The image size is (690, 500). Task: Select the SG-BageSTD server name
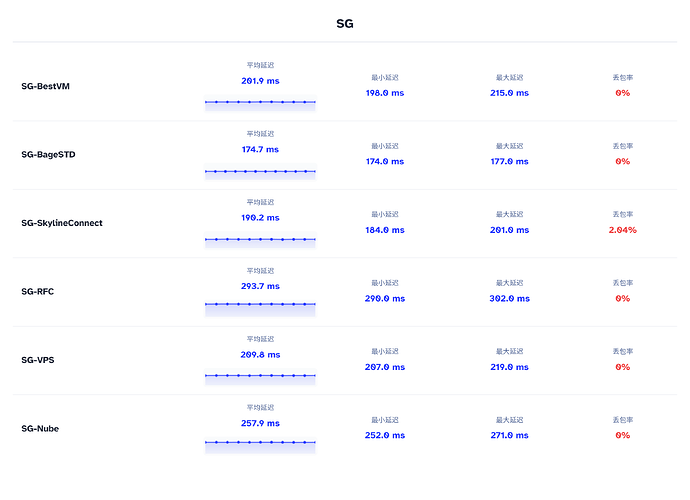48,155
